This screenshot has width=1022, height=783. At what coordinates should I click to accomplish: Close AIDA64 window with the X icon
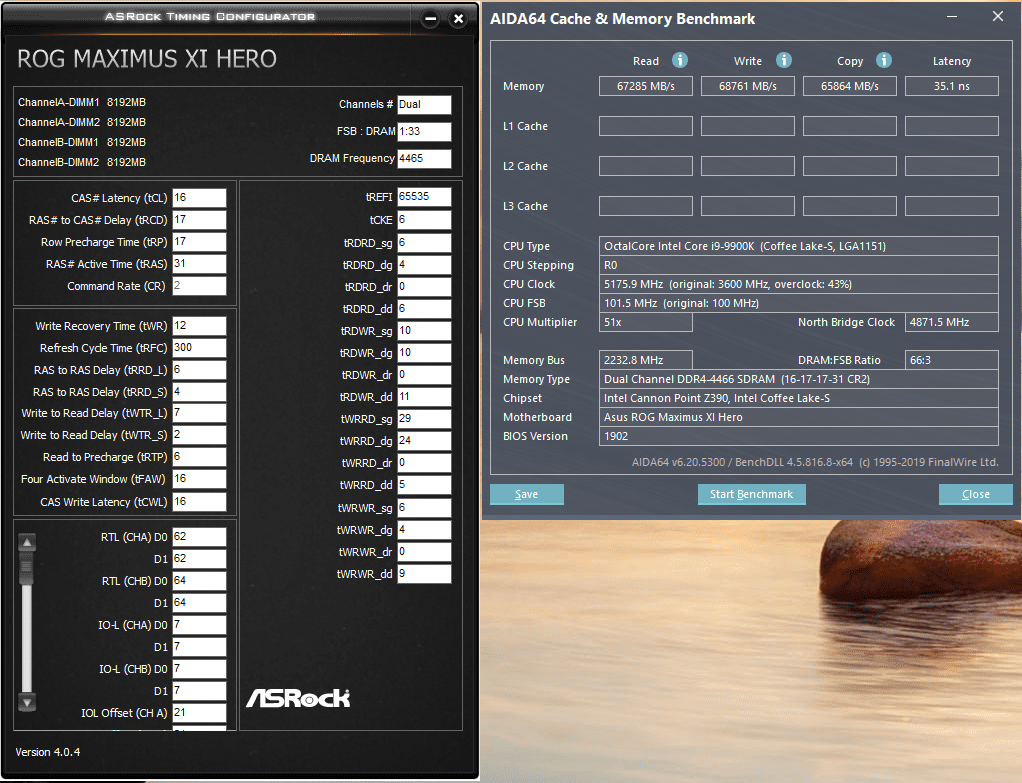(x=997, y=16)
